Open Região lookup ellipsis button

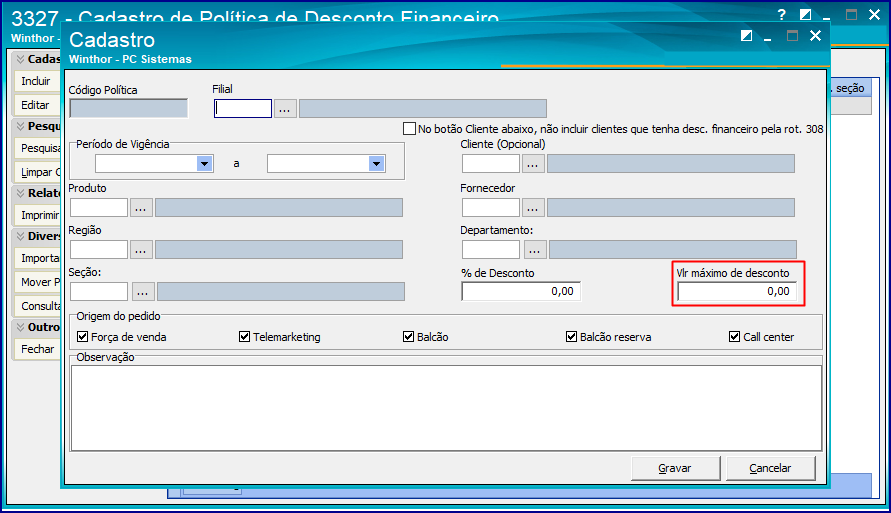[x=141, y=249]
